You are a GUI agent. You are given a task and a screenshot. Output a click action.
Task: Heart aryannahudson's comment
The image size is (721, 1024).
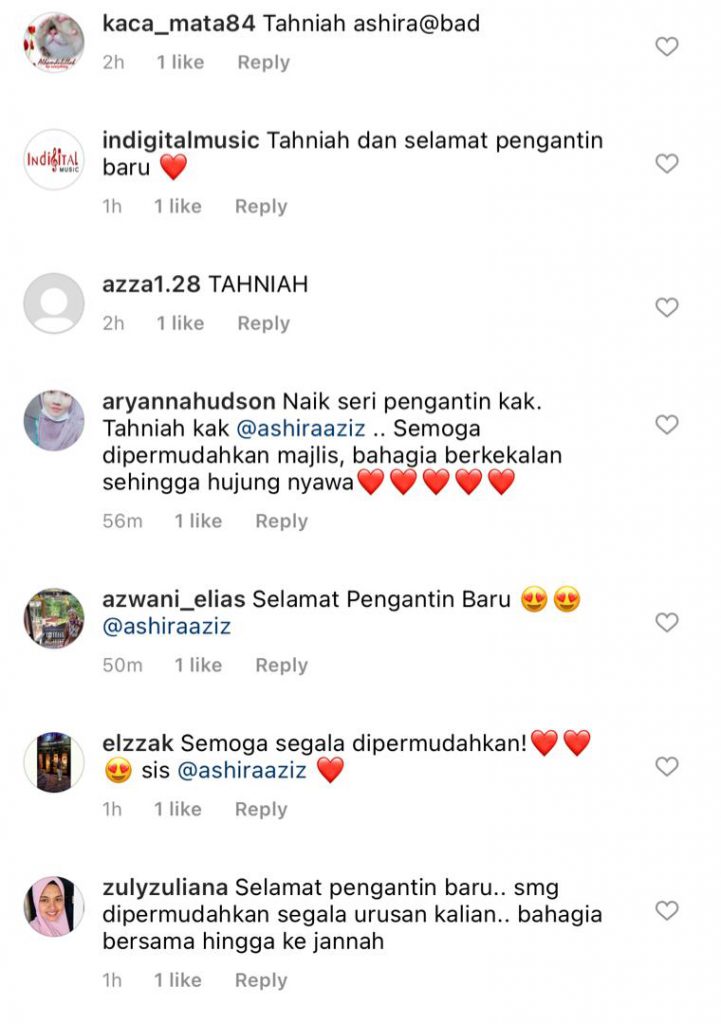(x=667, y=424)
